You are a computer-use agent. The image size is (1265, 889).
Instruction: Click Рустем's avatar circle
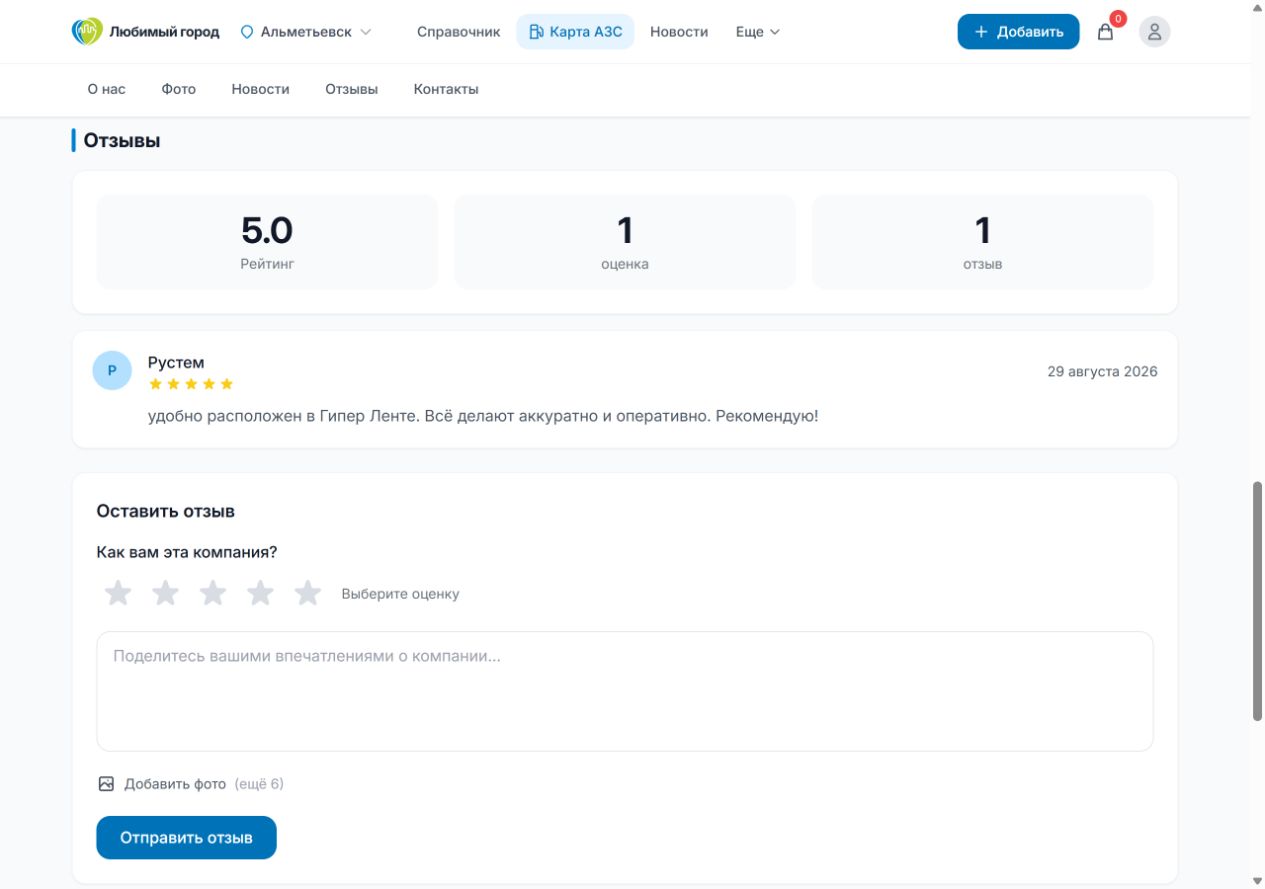tap(112, 370)
